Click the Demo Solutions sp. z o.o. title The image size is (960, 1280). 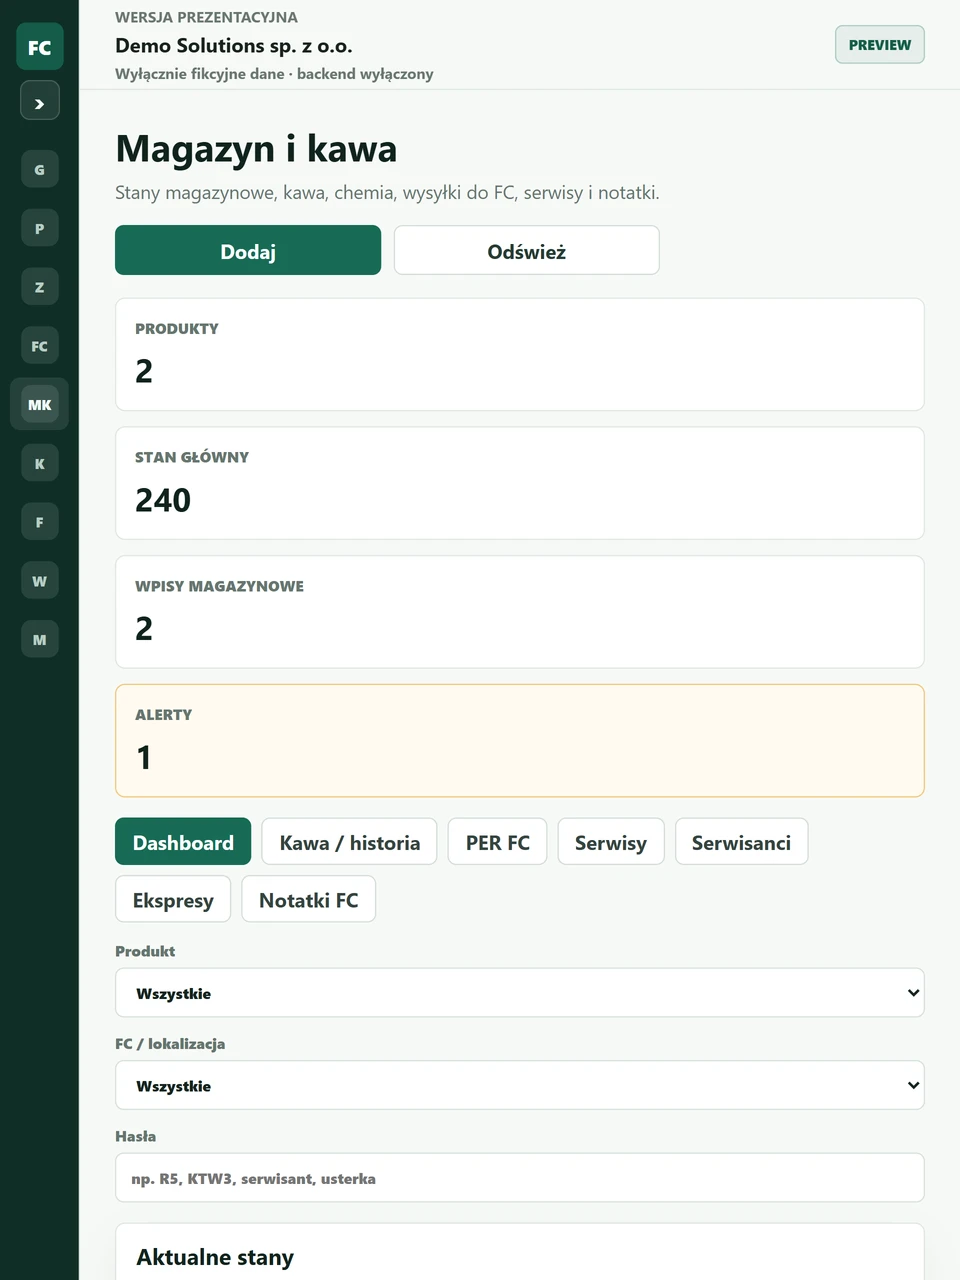click(234, 45)
